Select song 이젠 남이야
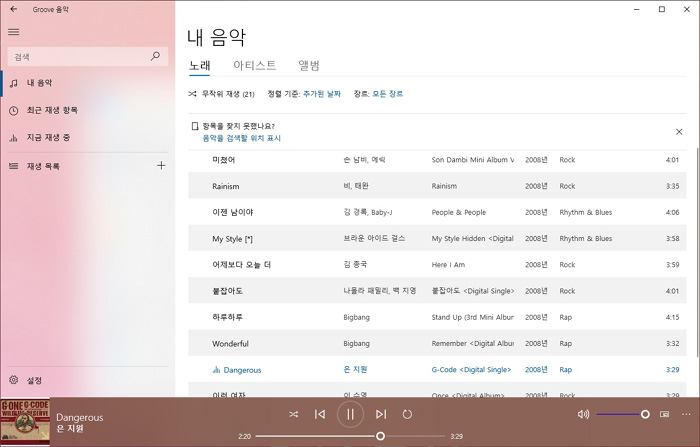The width and height of the screenshot is (700, 447). tap(233, 213)
